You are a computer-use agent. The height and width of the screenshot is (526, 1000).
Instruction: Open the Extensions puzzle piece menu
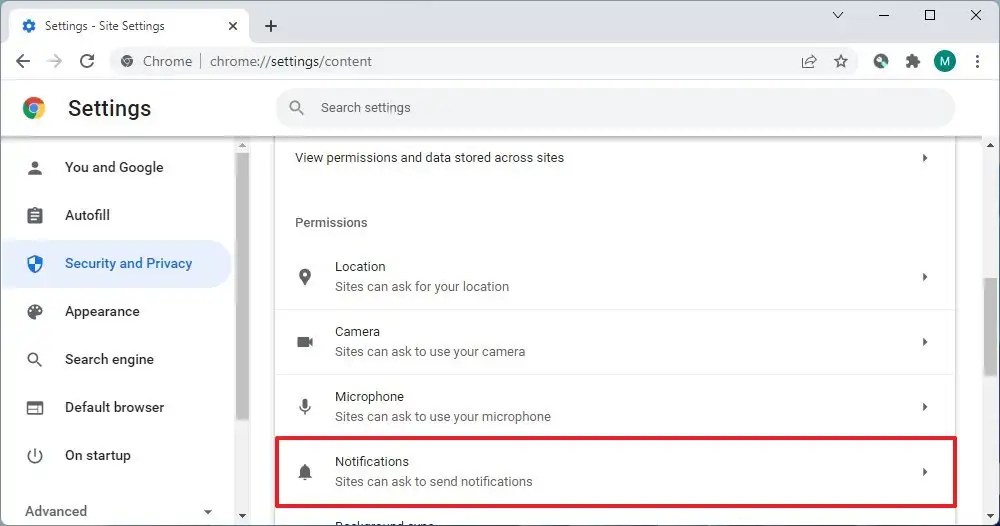913,61
